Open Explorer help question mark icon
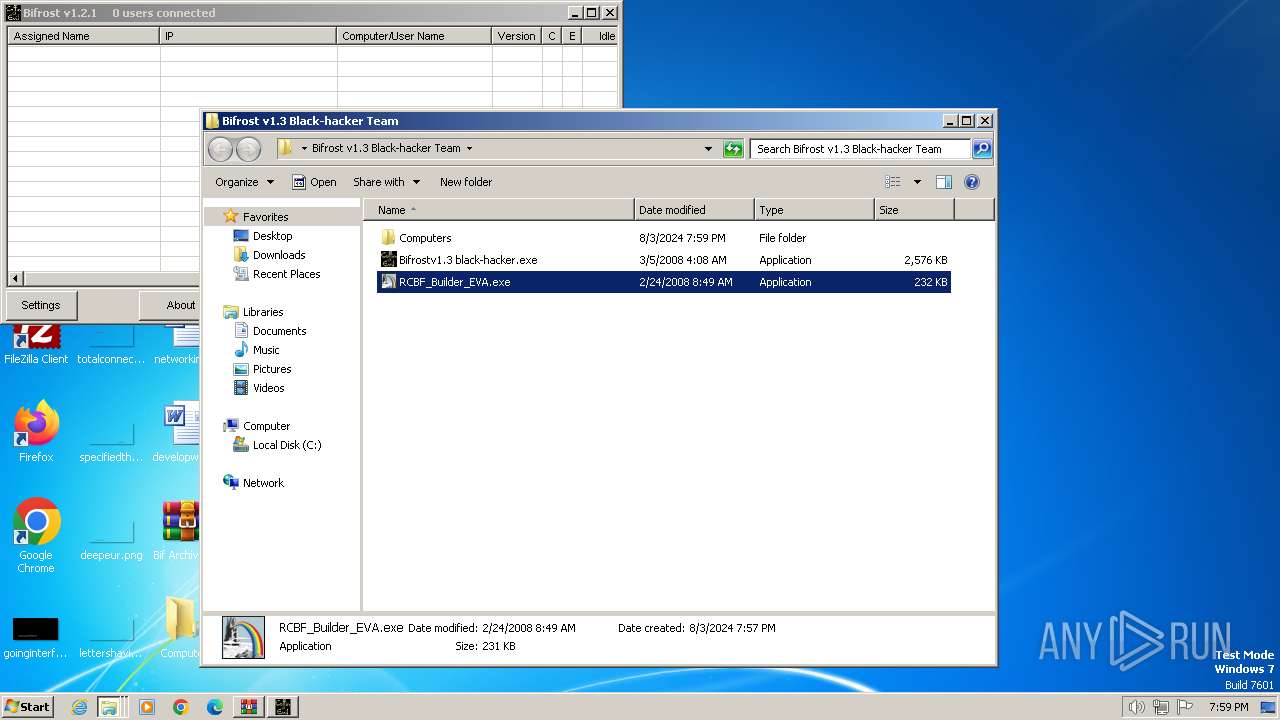 click(972, 182)
